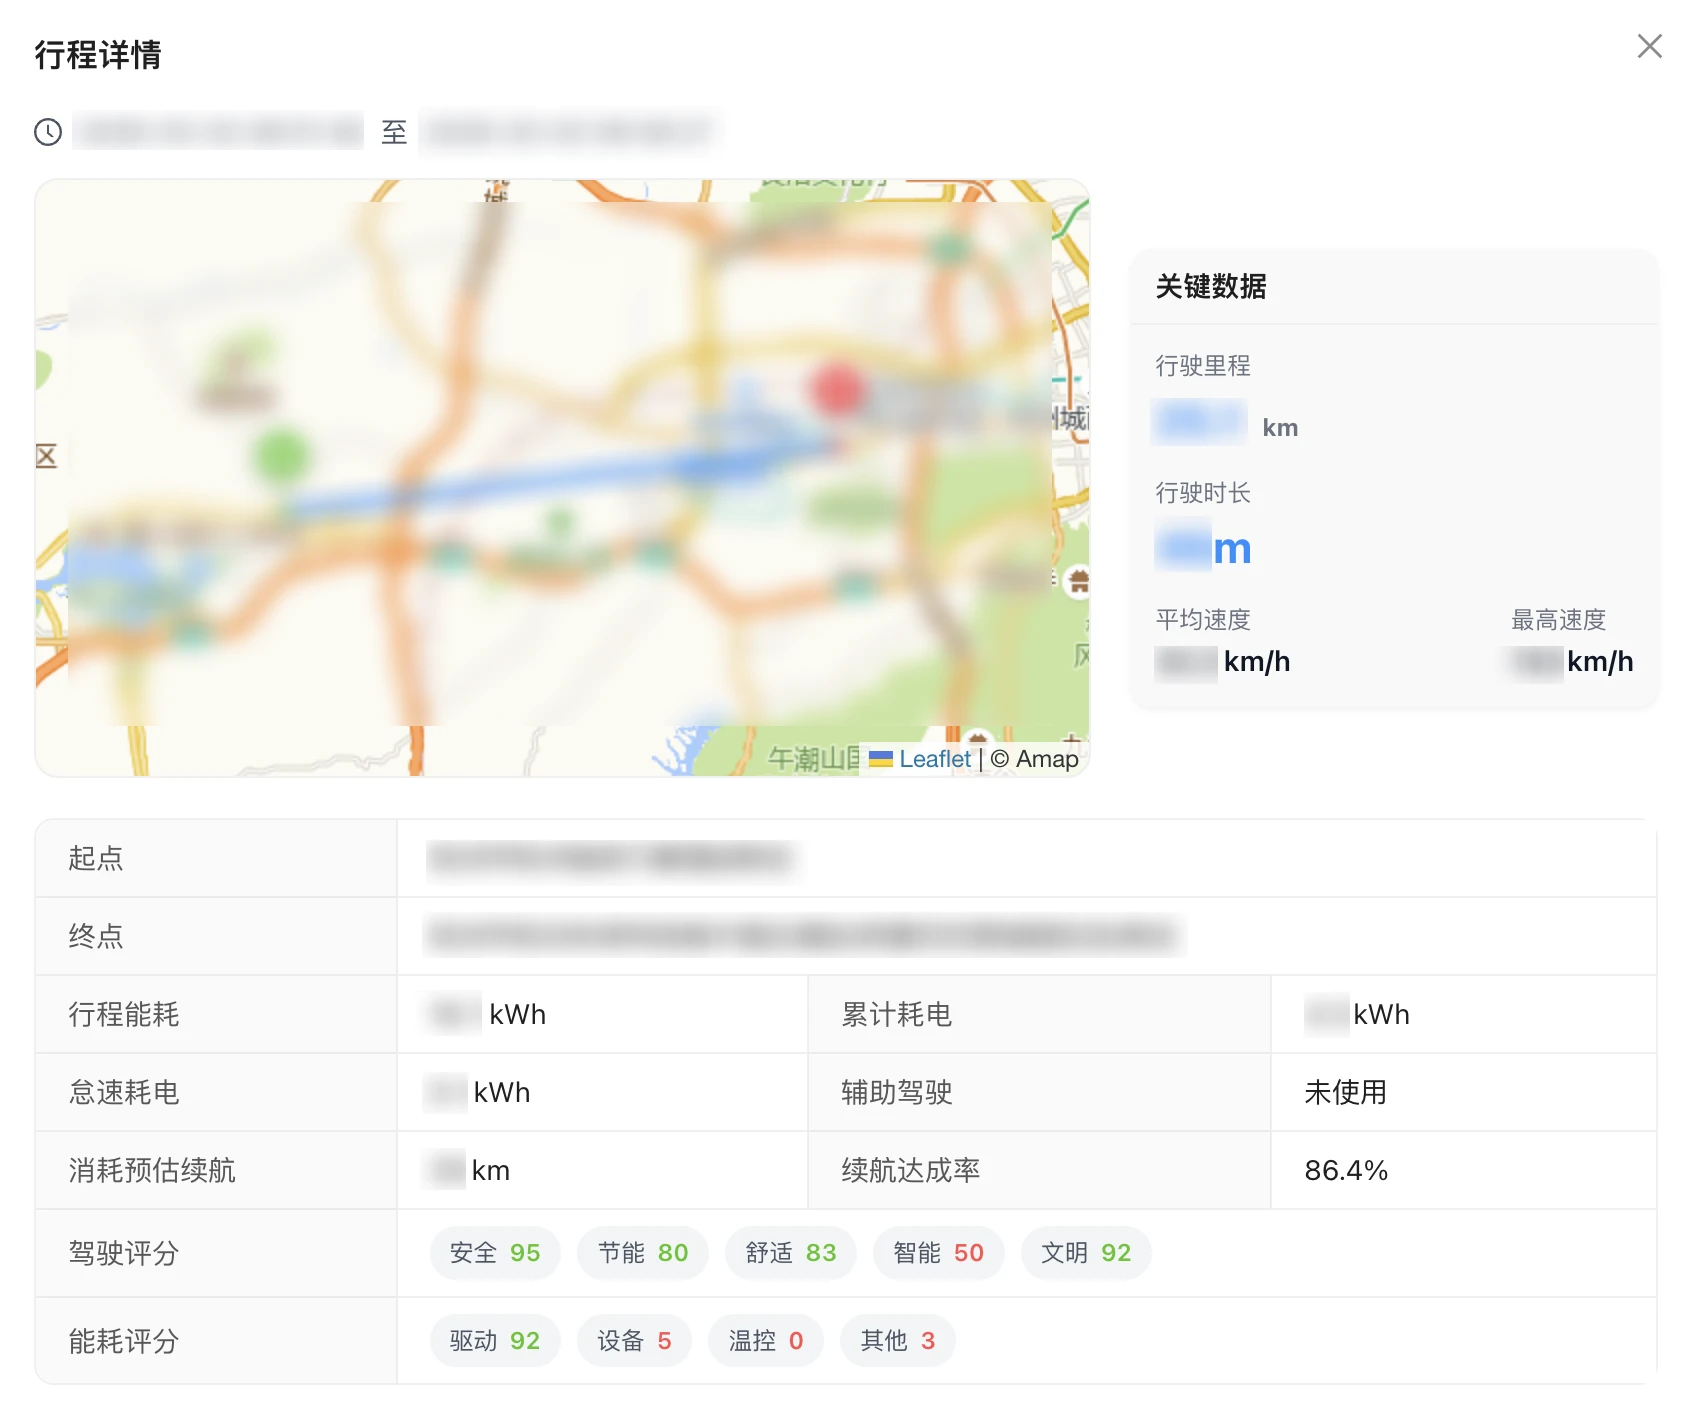The width and height of the screenshot is (1682, 1404).
Task: Close the 行程详情 dialog
Action: (x=1649, y=46)
